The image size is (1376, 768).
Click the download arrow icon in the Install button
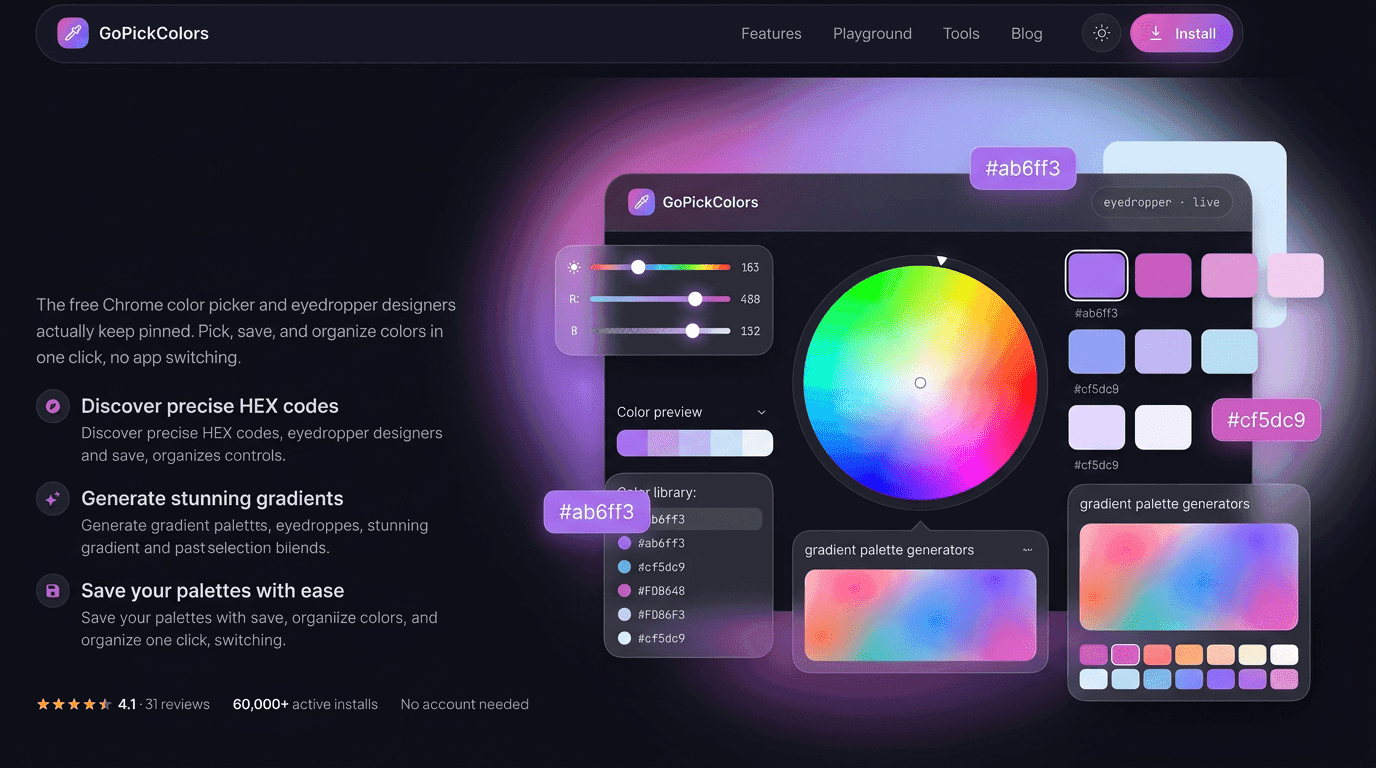[1156, 33]
